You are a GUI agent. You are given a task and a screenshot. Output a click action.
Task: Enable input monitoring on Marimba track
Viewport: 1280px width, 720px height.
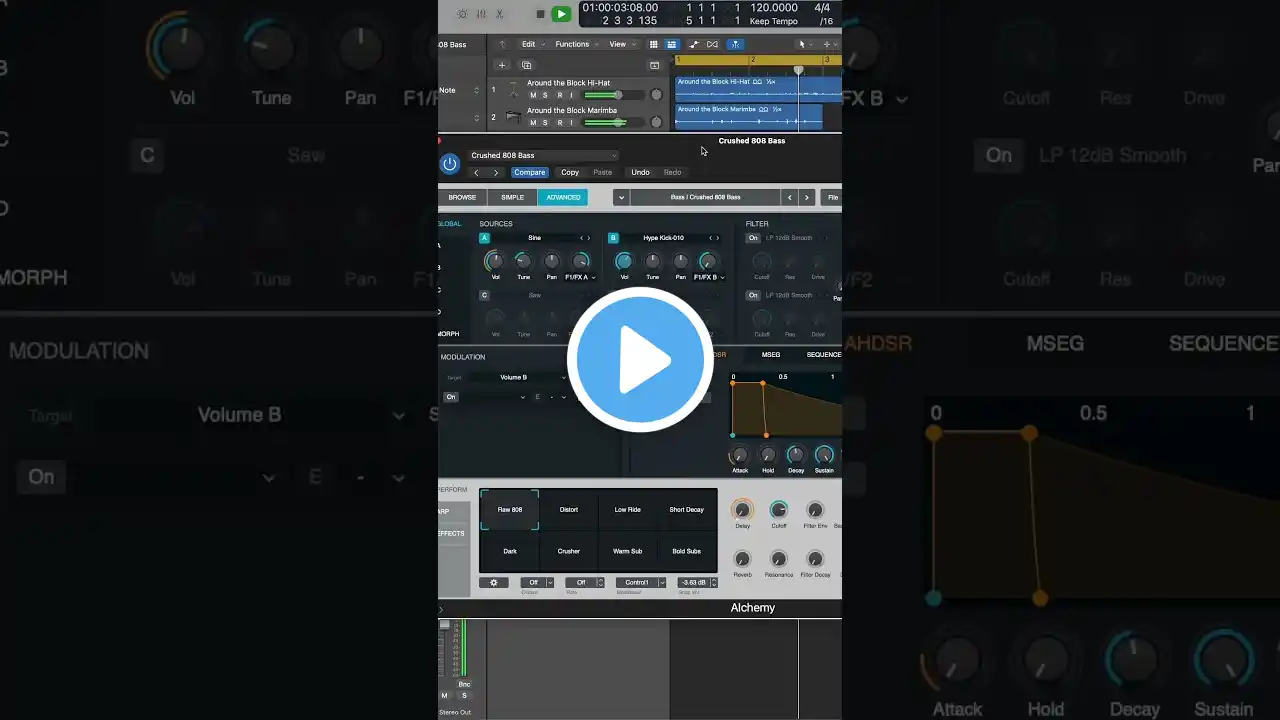point(571,122)
